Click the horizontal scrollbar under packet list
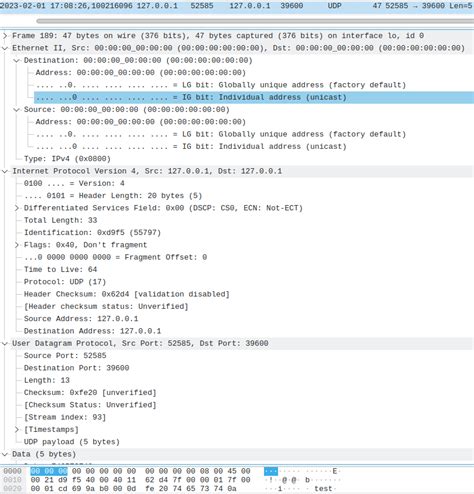The image size is (474, 494). tap(255, 21)
